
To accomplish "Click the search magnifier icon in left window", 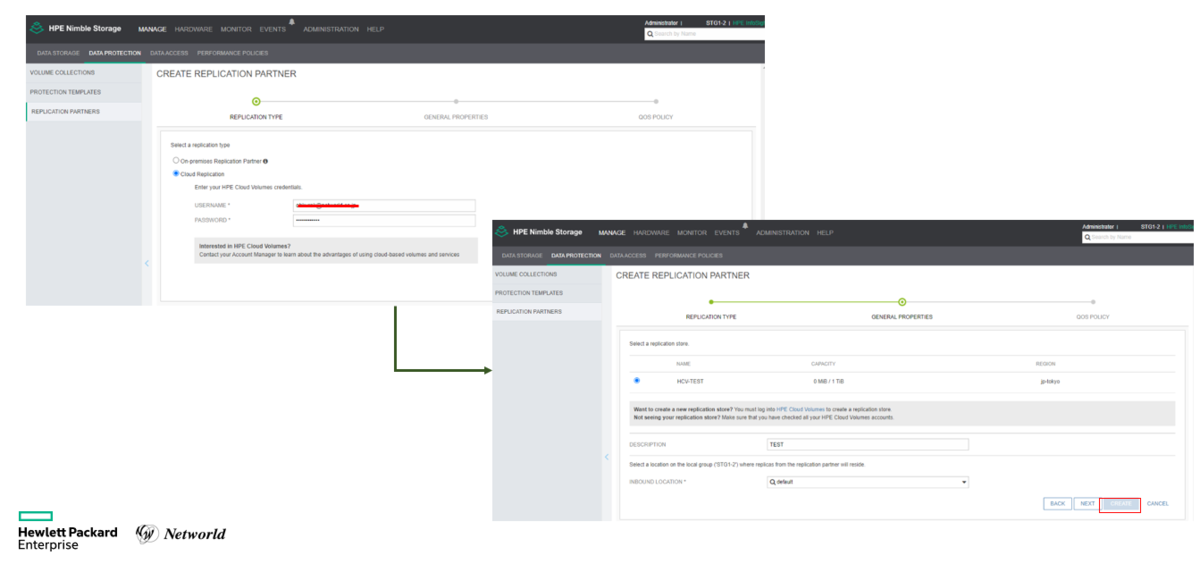I will (650, 34).
